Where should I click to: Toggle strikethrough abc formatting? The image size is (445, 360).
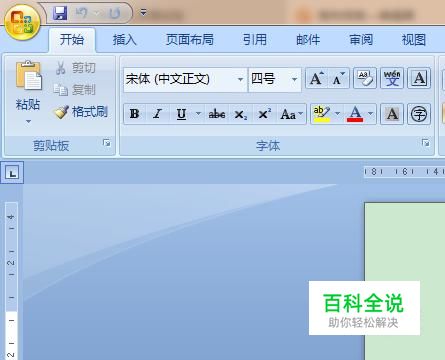(217, 114)
